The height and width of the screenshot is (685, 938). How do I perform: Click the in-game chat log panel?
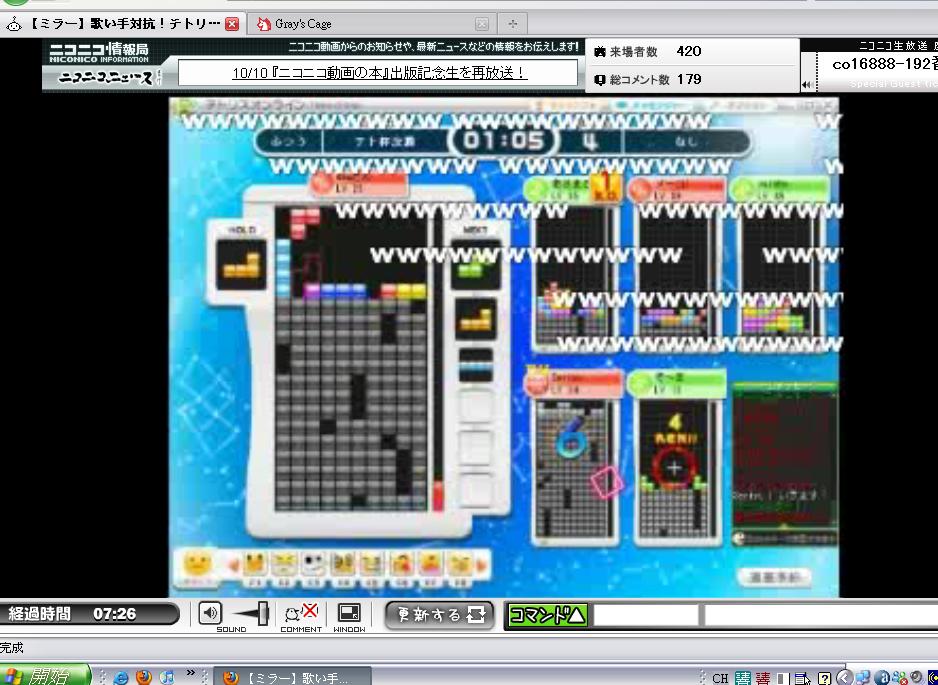785,458
